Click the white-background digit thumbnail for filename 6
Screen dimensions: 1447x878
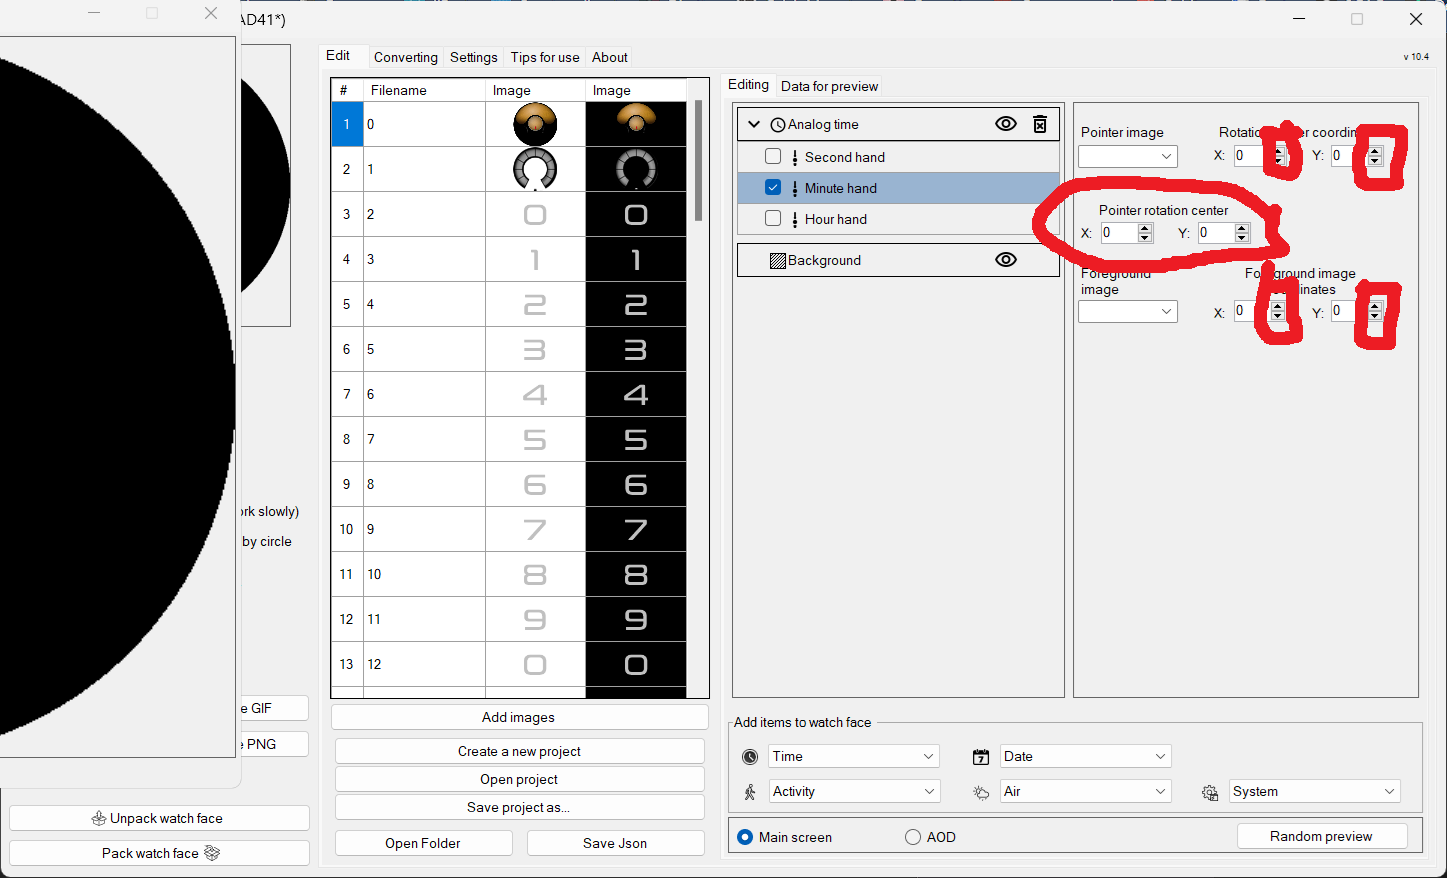535,394
